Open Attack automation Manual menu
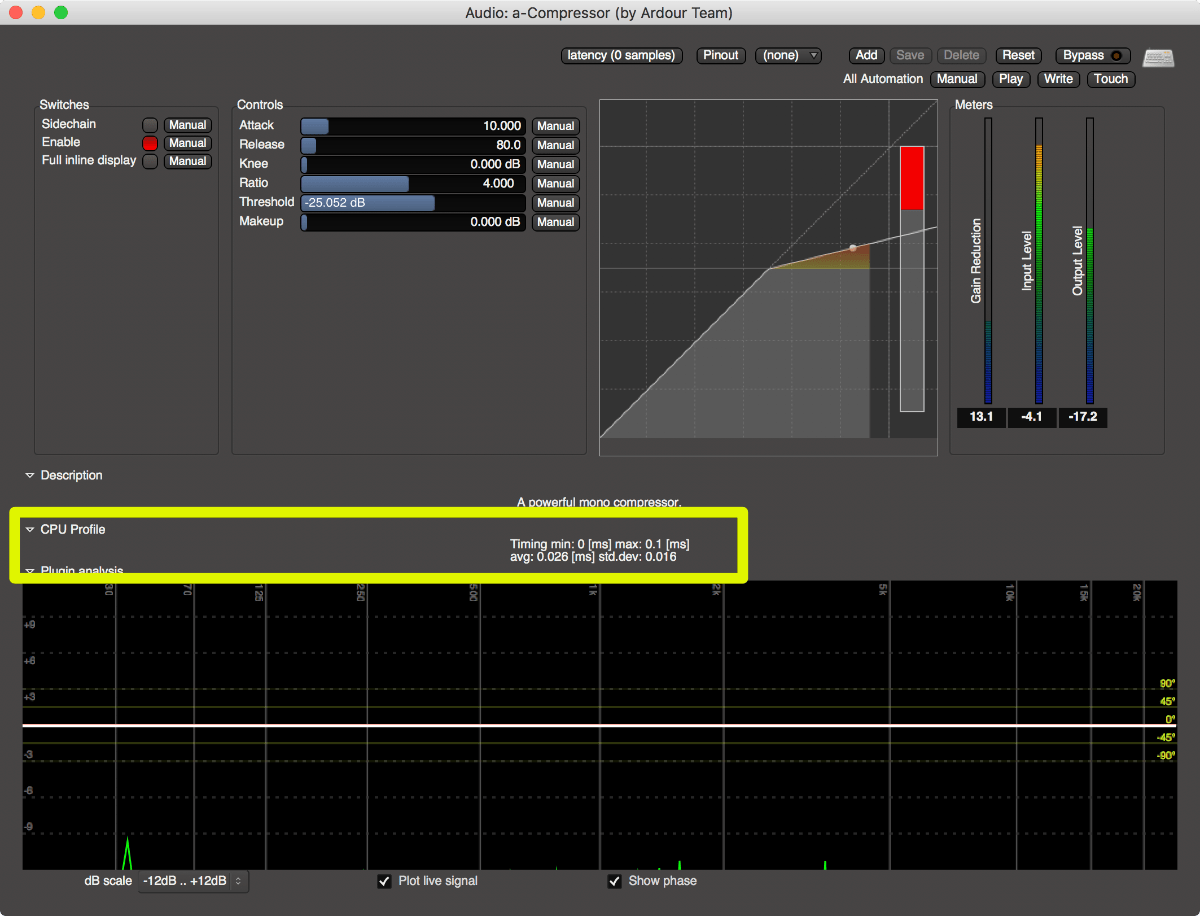 555,126
